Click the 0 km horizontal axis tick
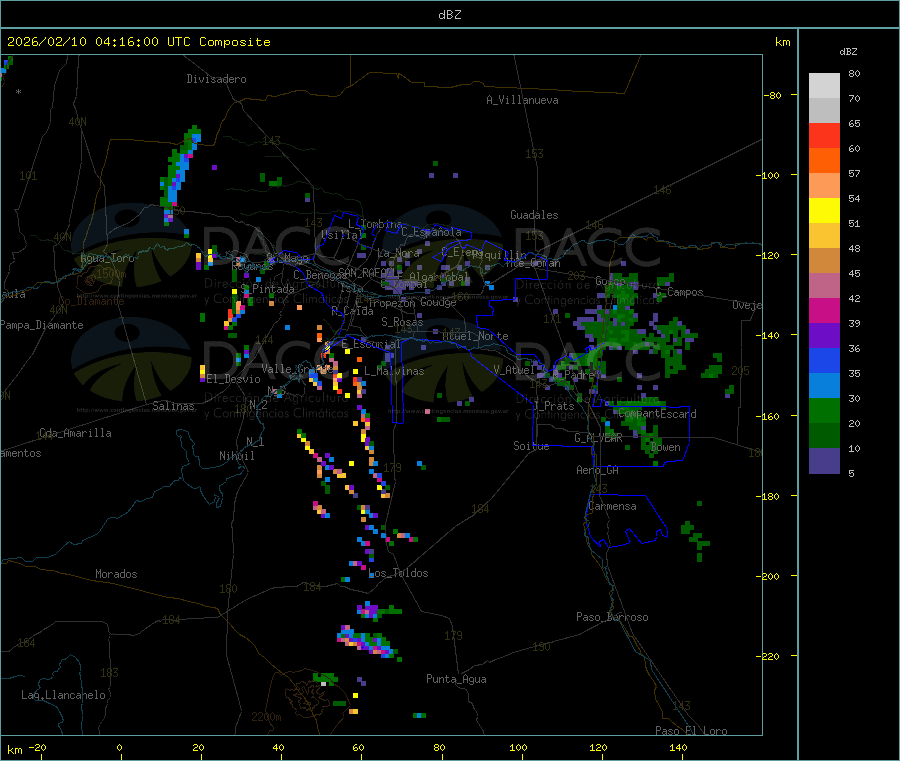This screenshot has height=761, width=900. (x=119, y=747)
